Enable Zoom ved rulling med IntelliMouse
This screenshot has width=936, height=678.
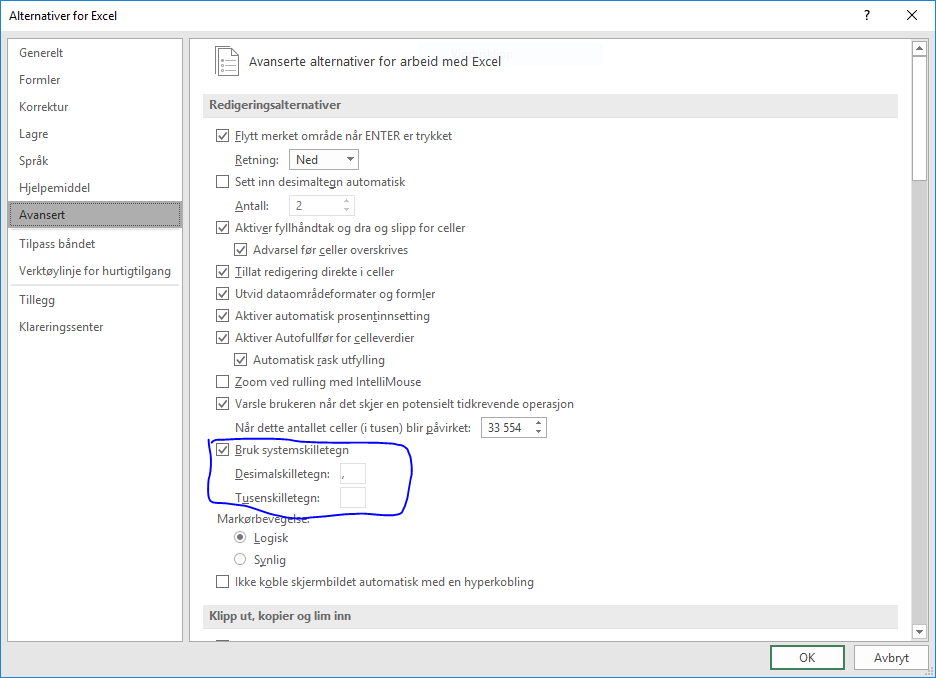tap(222, 381)
